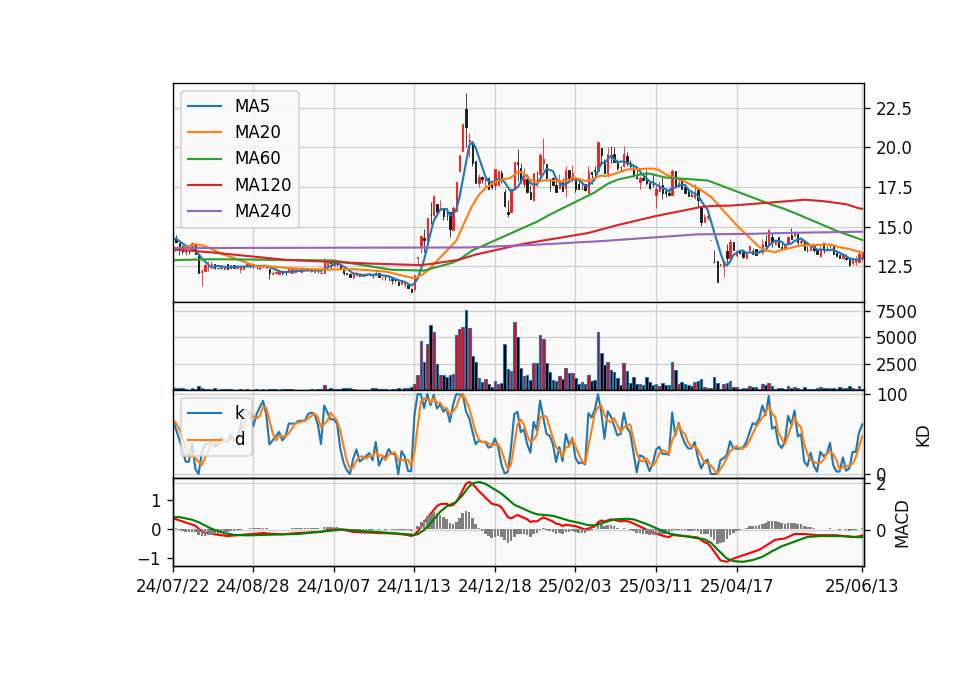Click the 24/07/22 date tick label
This screenshot has height=690, width=960.
[173, 586]
